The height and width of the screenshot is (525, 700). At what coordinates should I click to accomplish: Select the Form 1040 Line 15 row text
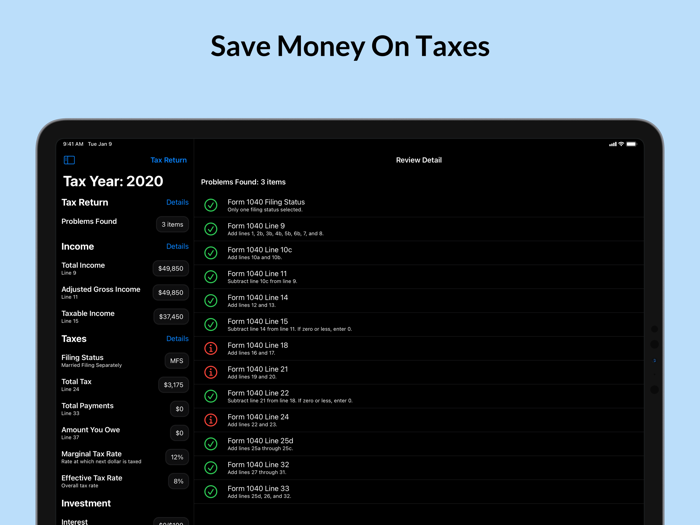[x=290, y=325]
